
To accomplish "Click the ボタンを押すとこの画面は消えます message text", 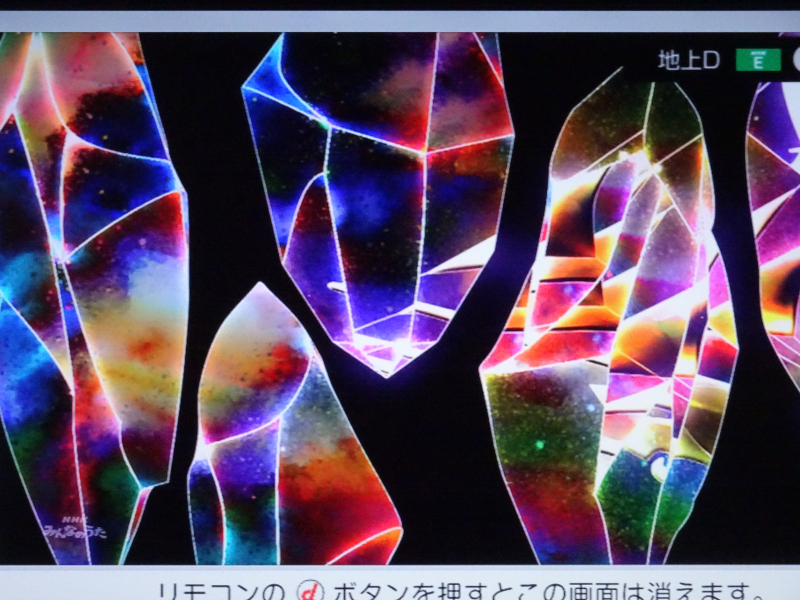I will pos(548,592).
